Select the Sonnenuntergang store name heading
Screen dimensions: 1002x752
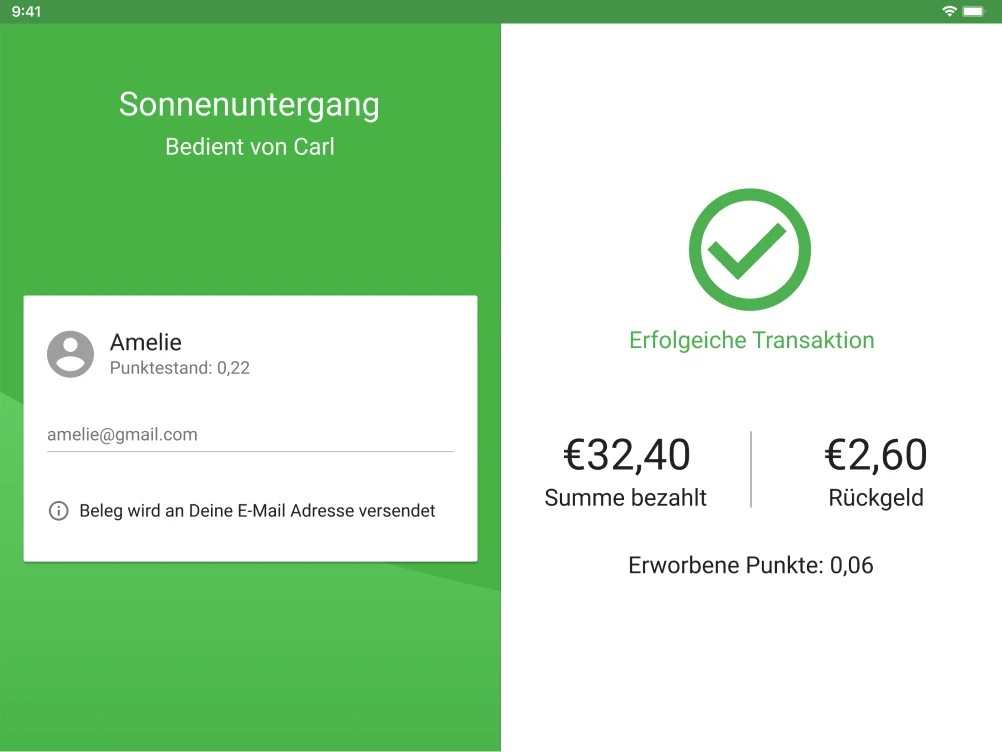pos(248,104)
